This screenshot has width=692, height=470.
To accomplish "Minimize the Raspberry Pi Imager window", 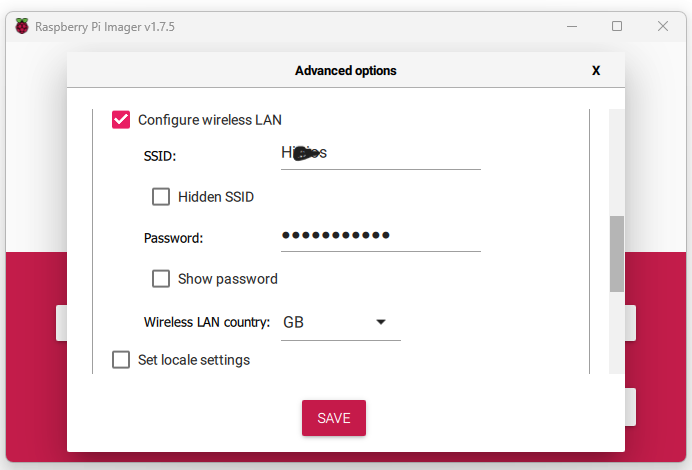I will [572, 26].
